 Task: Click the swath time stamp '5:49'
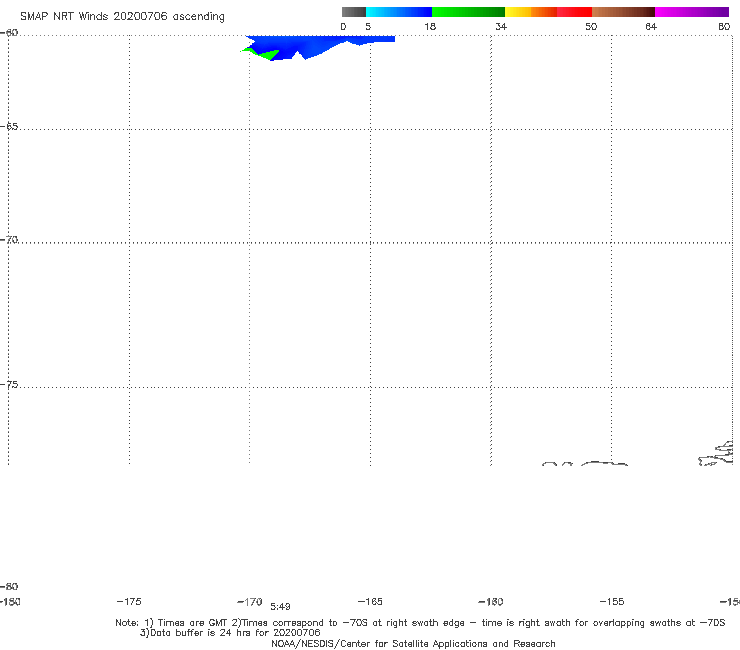280,607
